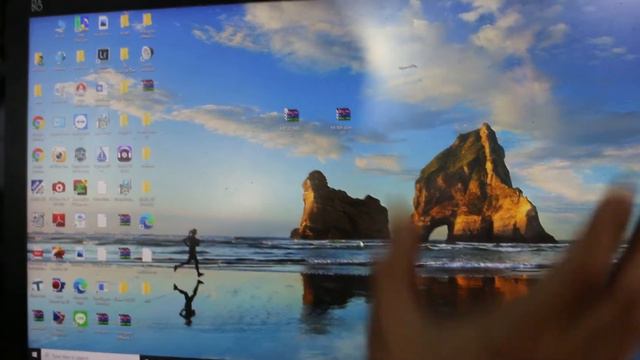Select the blue-red play triangle app icon
The width and height of the screenshot is (640, 360).
pos(59,317)
